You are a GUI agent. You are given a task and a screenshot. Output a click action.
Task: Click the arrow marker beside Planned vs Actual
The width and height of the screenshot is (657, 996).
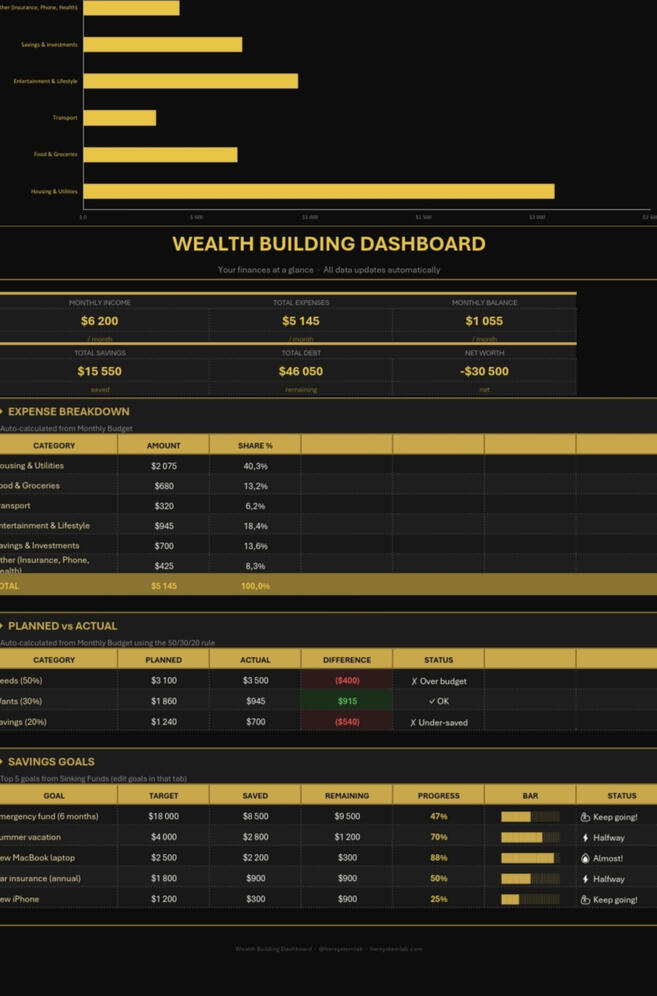coord(2,626)
